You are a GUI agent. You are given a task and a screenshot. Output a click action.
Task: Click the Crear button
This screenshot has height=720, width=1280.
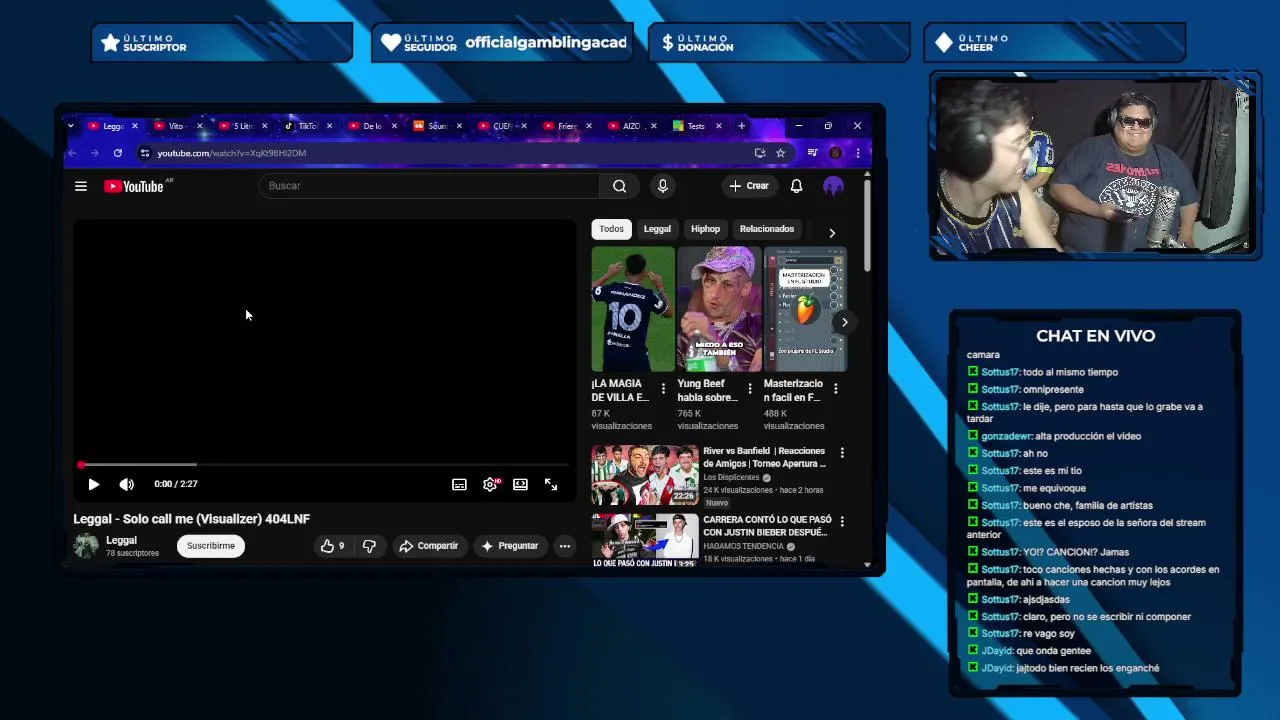(x=749, y=186)
